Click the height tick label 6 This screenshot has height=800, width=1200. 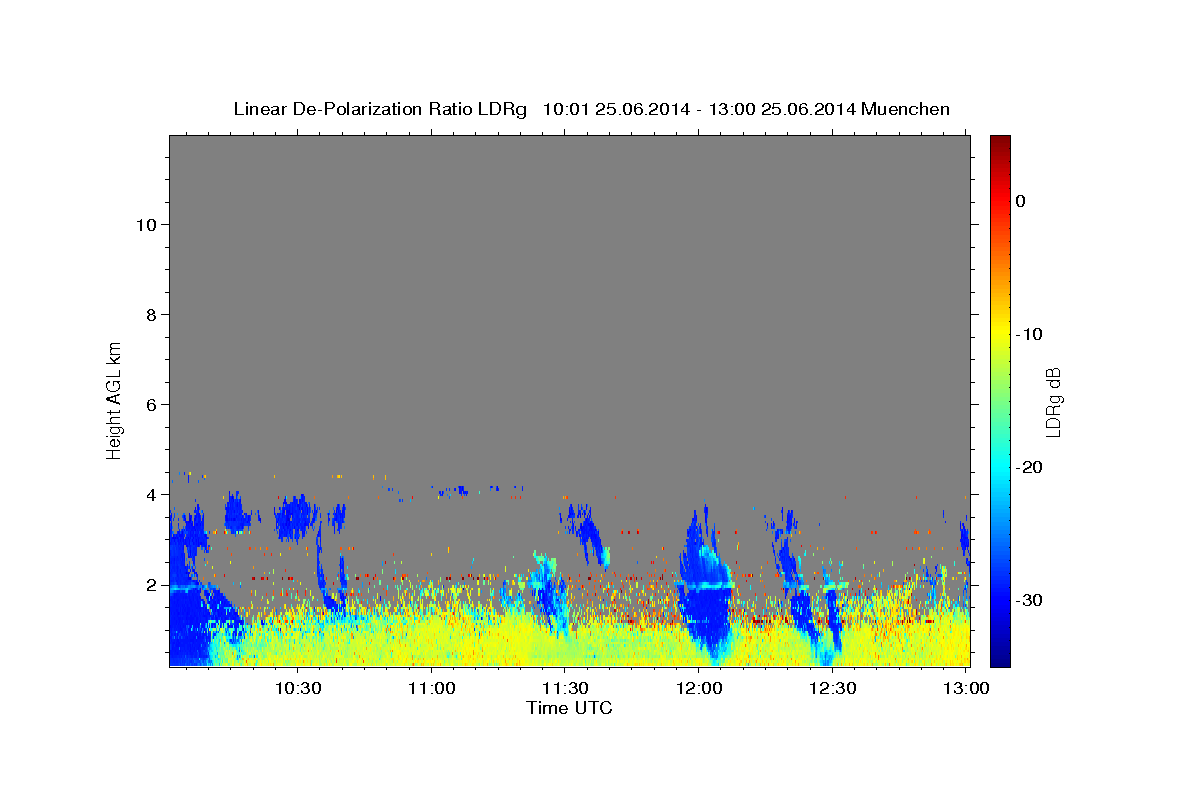(152, 404)
